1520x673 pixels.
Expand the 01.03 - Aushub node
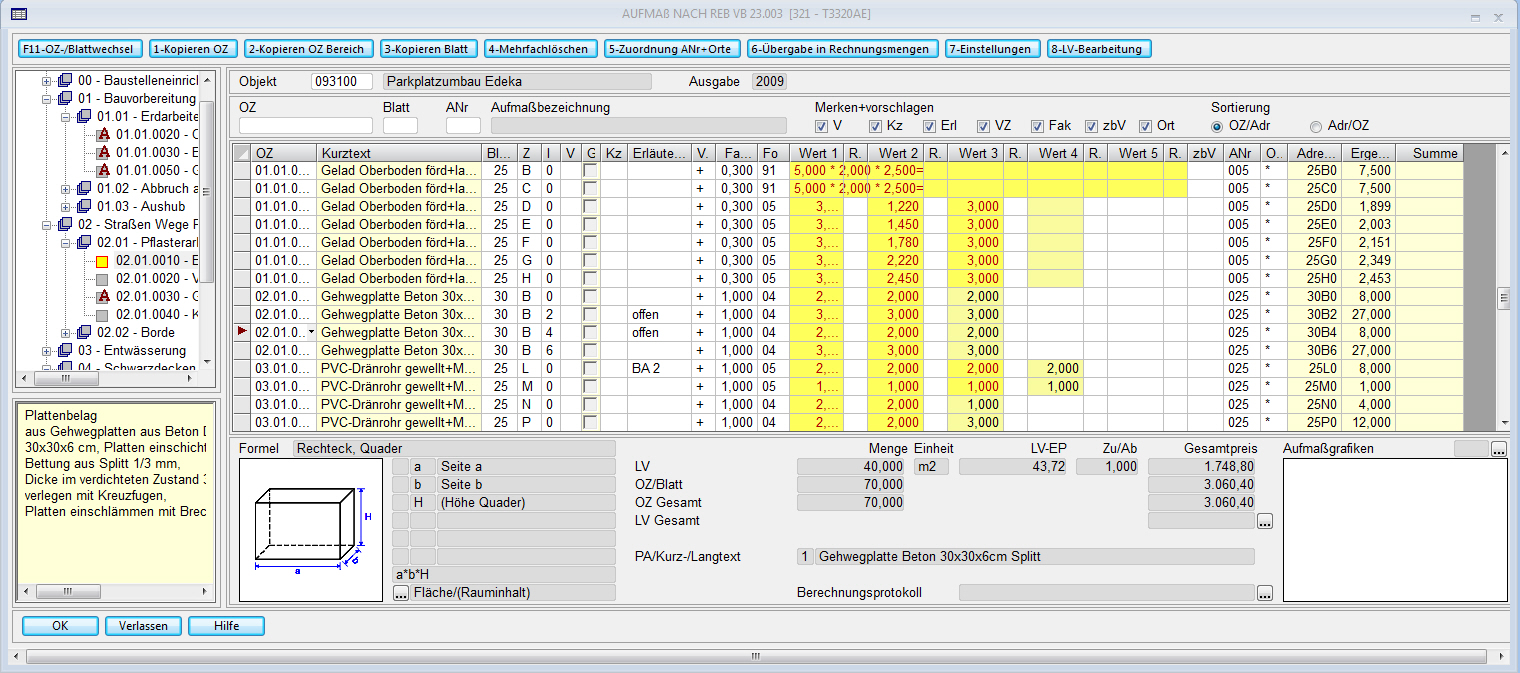pyautogui.click(x=65, y=206)
